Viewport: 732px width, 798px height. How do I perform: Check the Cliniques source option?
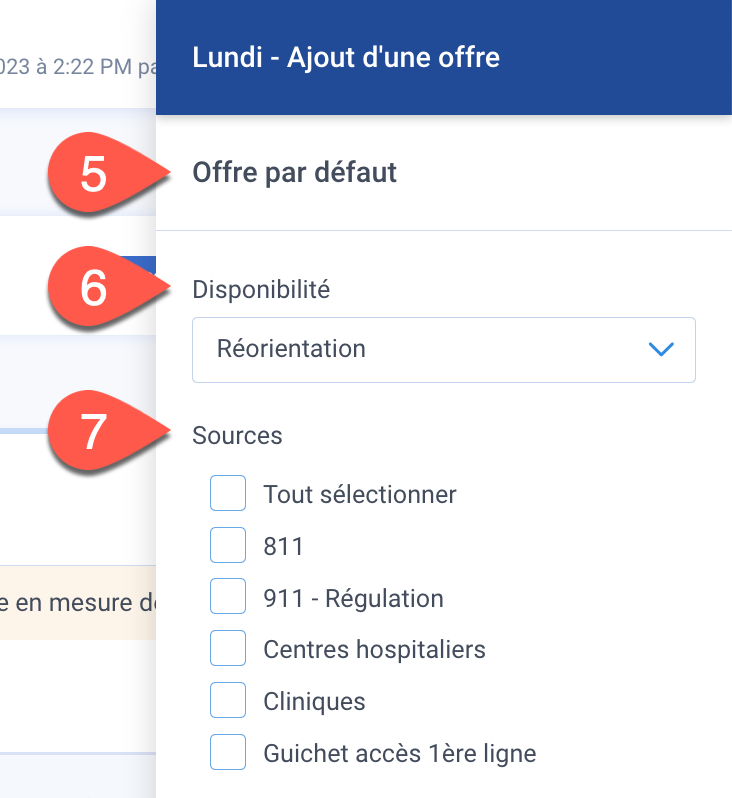[x=228, y=700]
